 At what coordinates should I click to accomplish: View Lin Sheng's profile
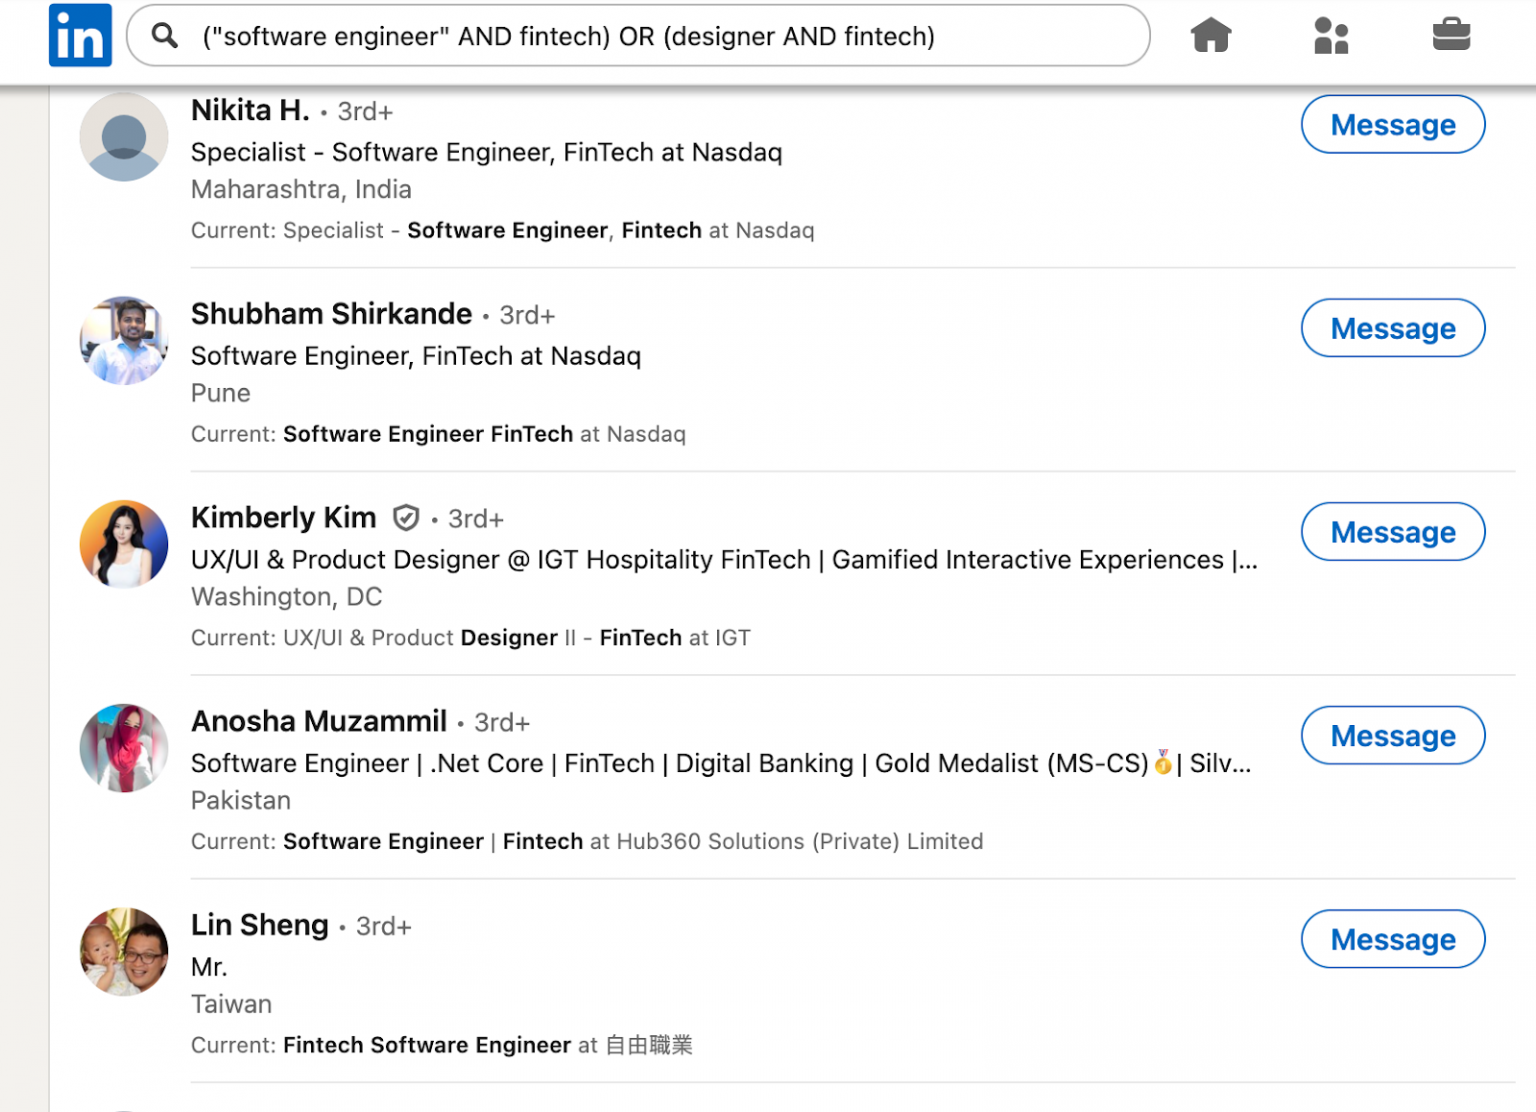(x=260, y=925)
